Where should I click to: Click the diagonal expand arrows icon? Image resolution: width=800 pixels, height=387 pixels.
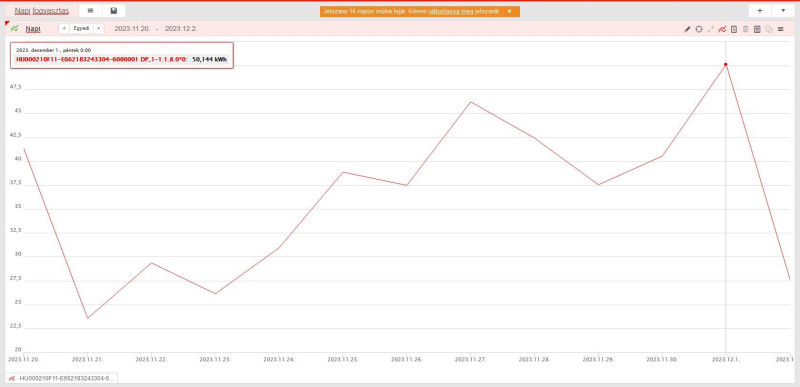pyautogui.click(x=710, y=30)
